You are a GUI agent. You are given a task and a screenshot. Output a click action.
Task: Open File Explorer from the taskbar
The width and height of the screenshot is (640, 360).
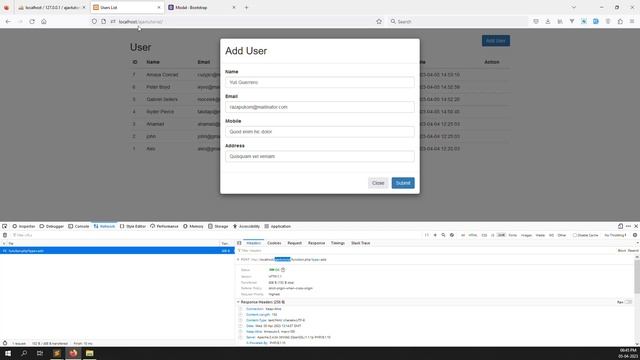[x=89, y=353]
